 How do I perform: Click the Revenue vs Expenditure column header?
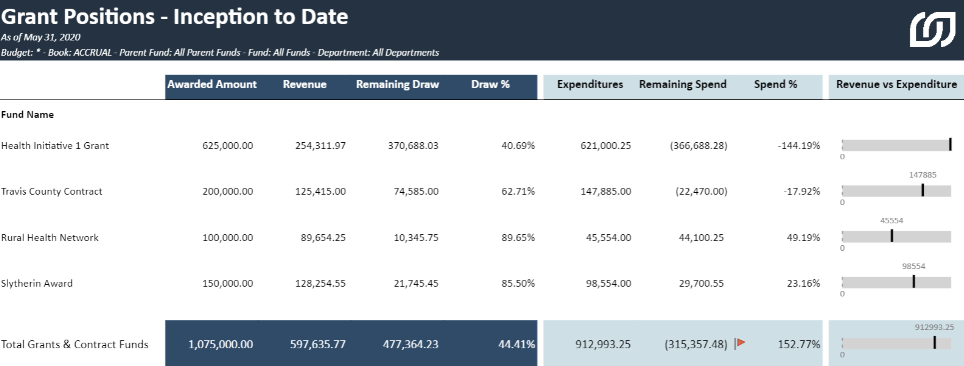pos(897,85)
